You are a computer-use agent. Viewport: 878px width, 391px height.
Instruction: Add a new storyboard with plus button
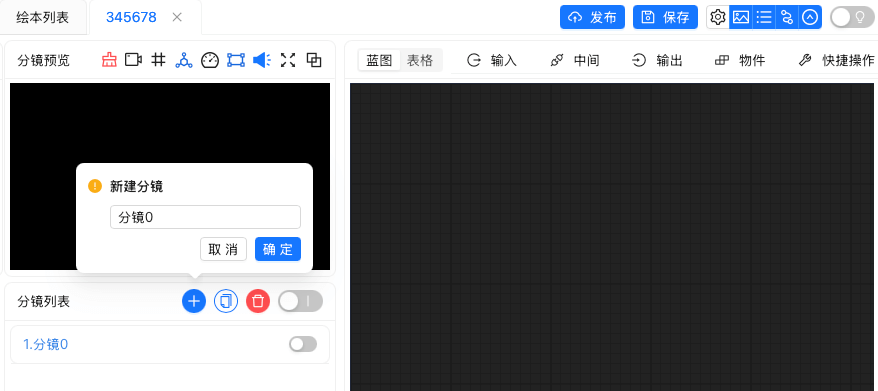click(x=194, y=301)
